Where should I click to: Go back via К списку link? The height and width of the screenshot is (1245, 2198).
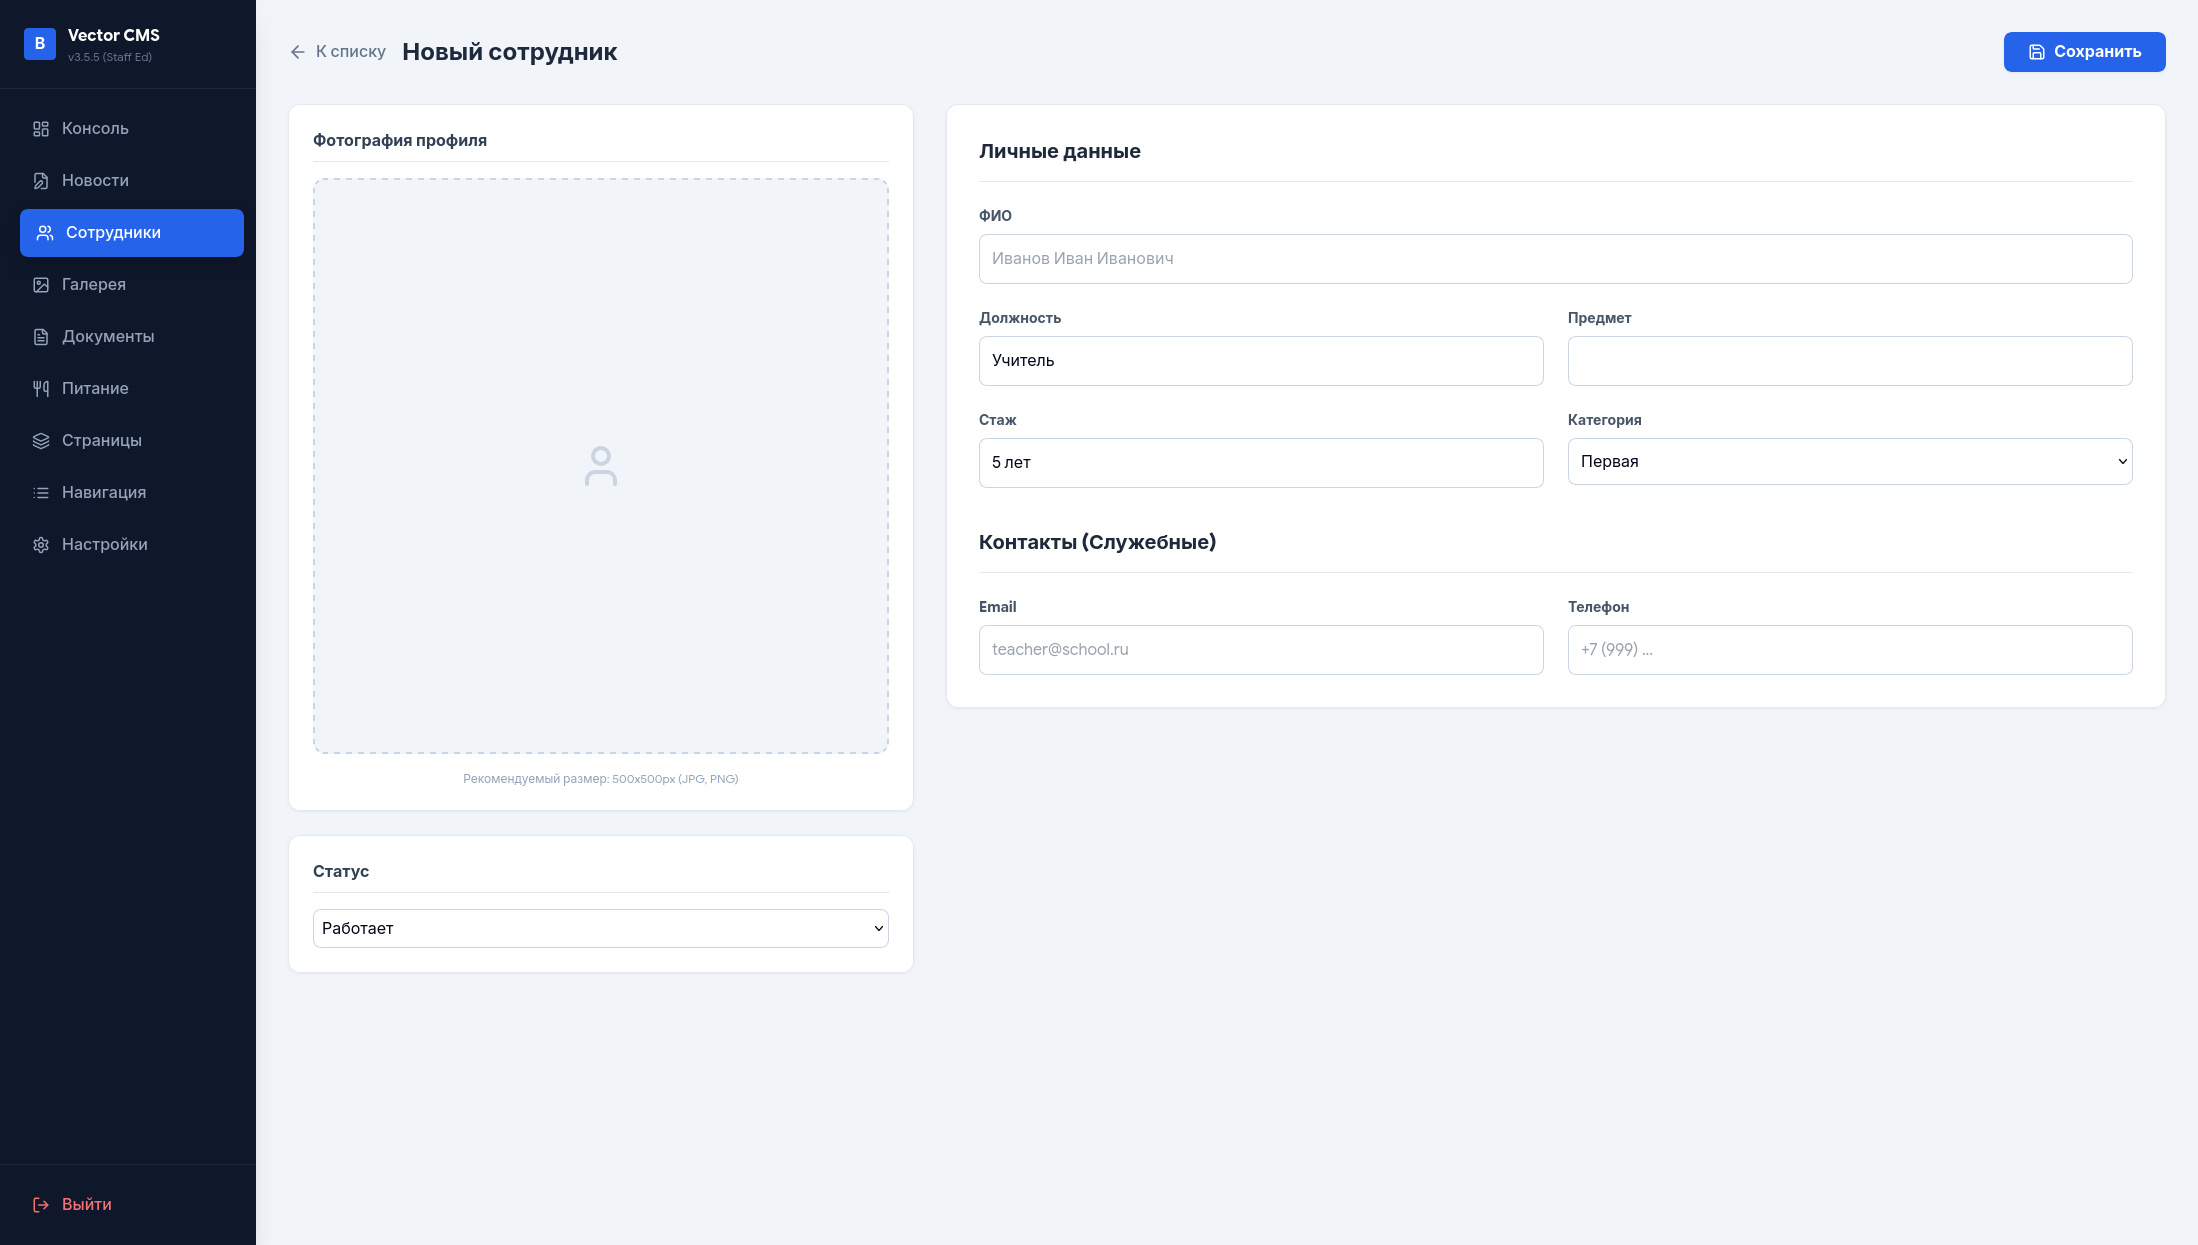coord(338,52)
